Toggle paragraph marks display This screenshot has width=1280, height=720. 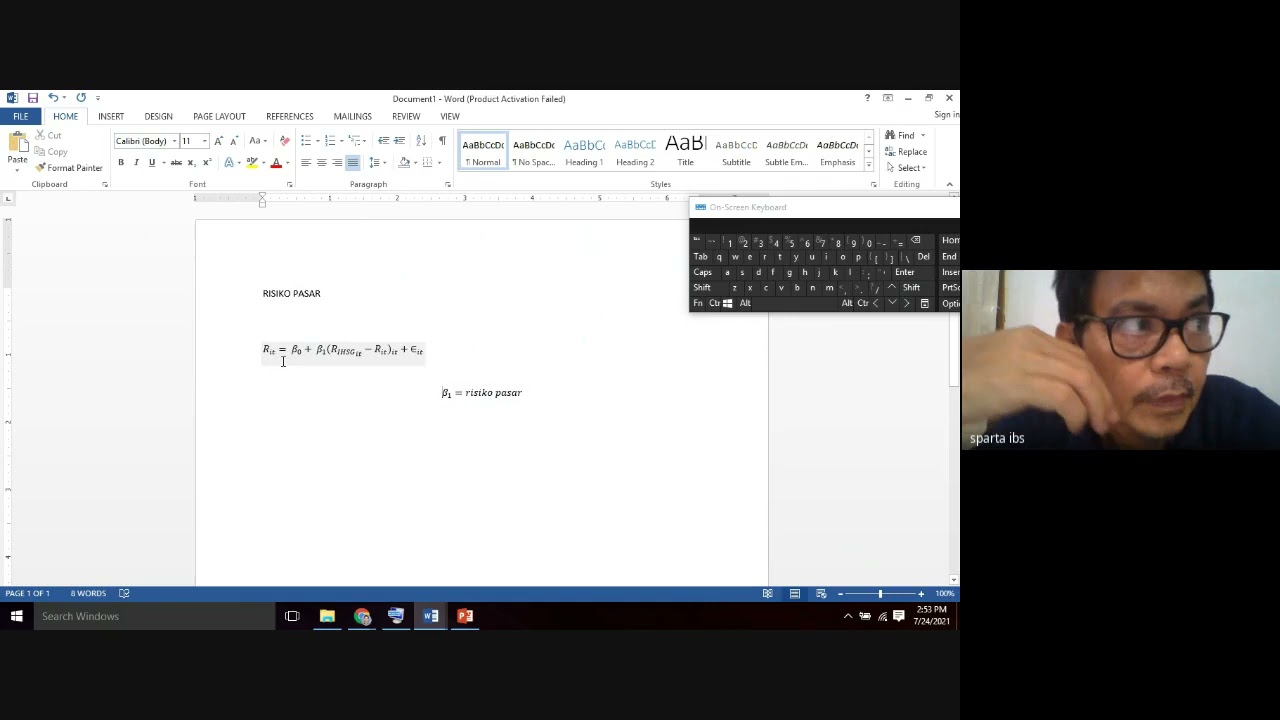point(442,141)
